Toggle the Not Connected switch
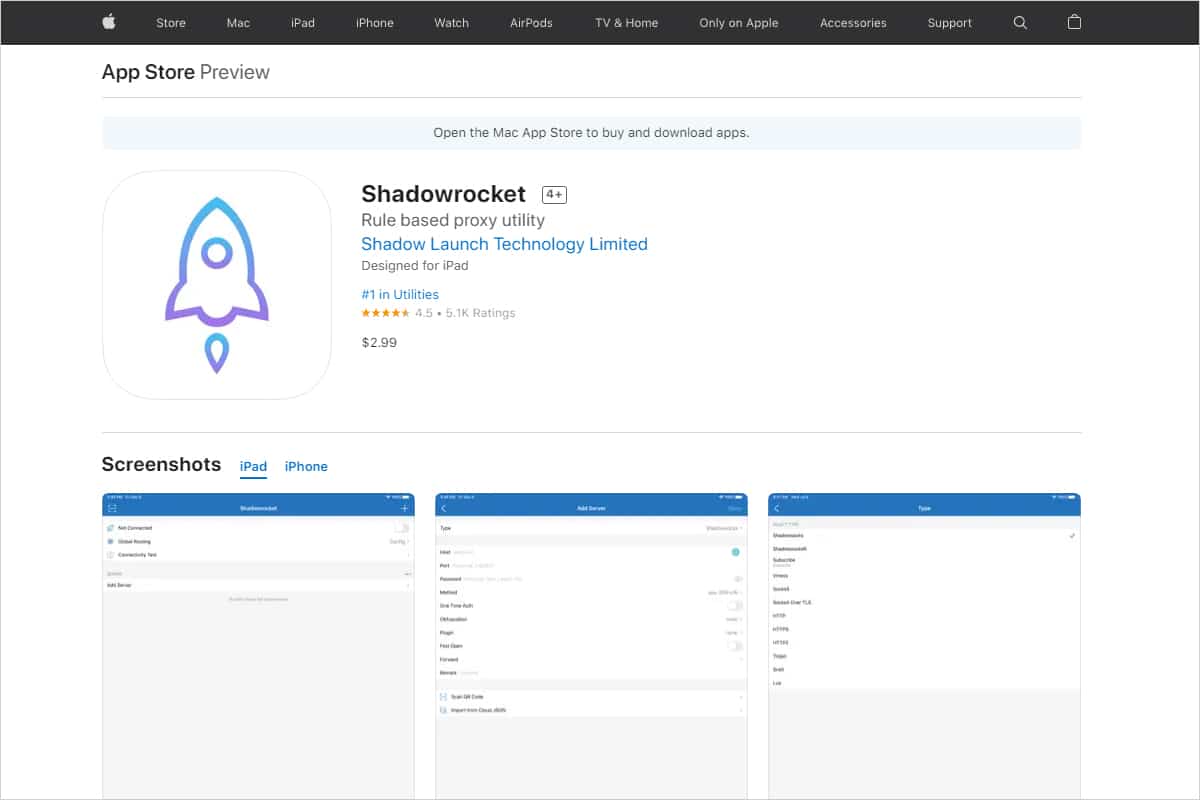Image resolution: width=1200 pixels, height=800 pixels. click(x=404, y=527)
